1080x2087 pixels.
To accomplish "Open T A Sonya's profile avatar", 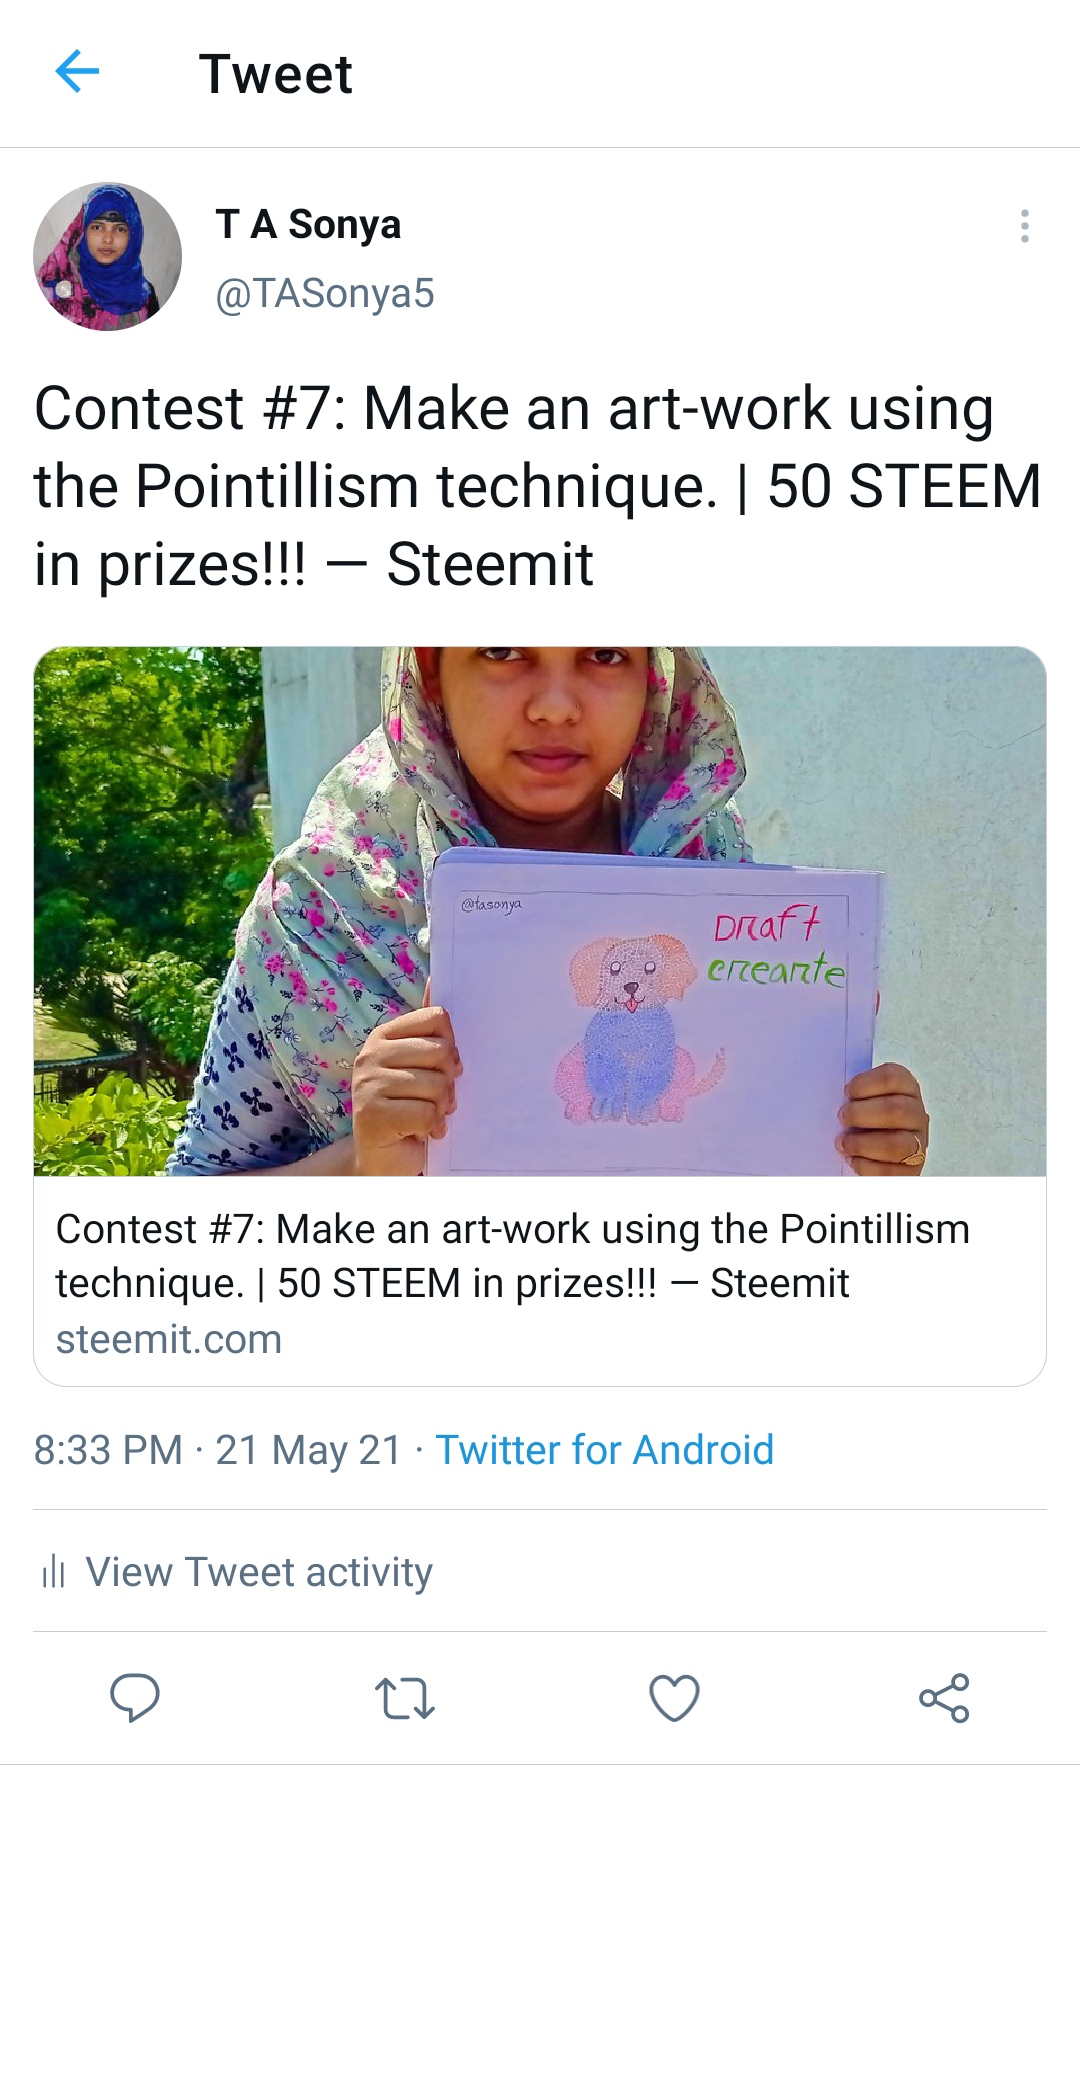I will (107, 256).
